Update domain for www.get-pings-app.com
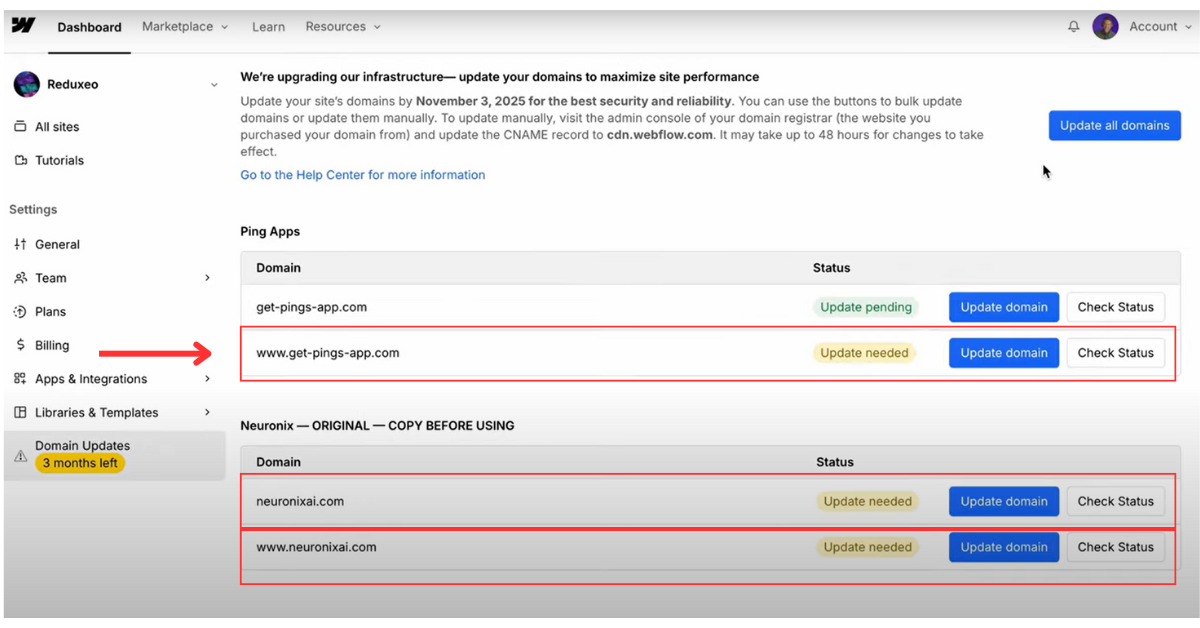The height and width of the screenshot is (628, 1200). pos(1003,353)
